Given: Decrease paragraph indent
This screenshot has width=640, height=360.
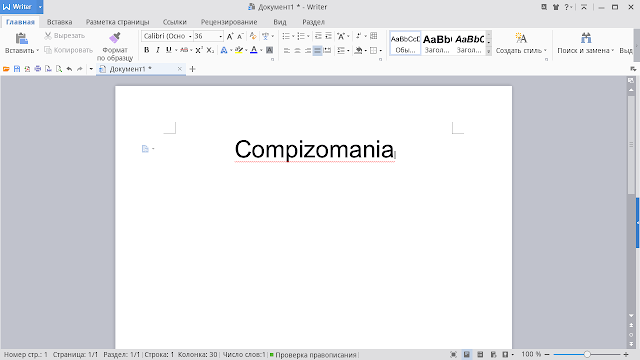Looking at the screenshot, I should pos(318,36).
